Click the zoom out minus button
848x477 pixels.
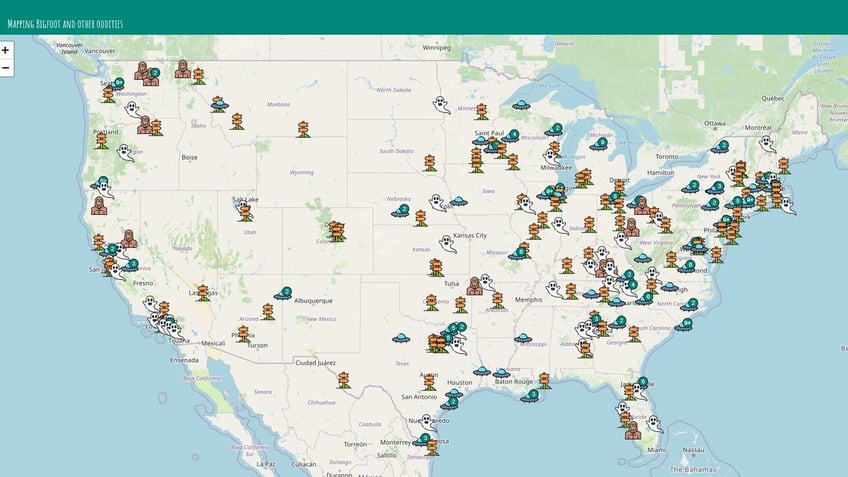tap(6, 68)
